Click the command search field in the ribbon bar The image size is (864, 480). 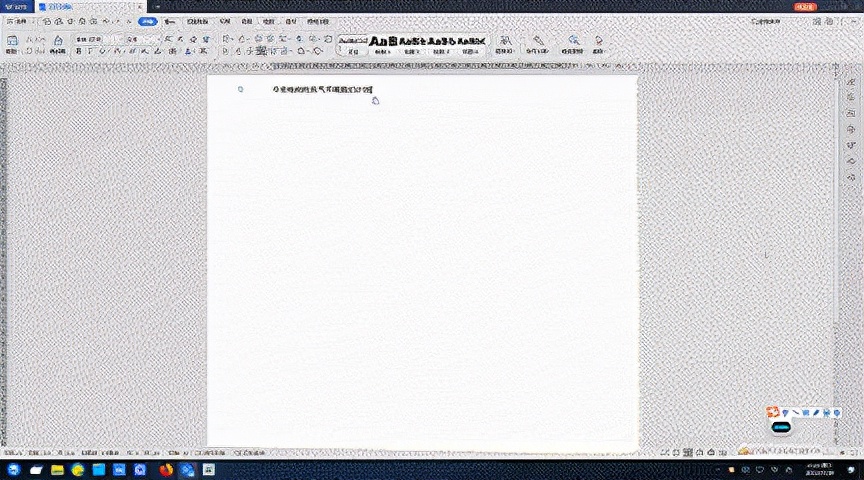[x=766, y=21]
